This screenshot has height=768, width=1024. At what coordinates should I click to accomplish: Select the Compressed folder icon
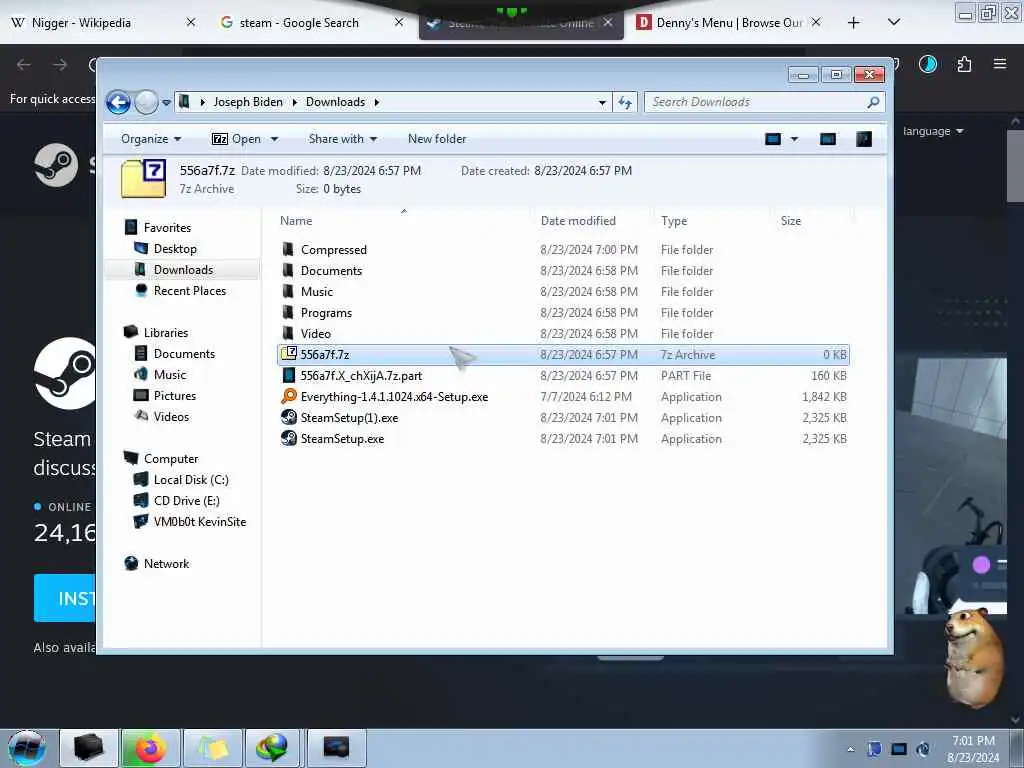(x=288, y=249)
